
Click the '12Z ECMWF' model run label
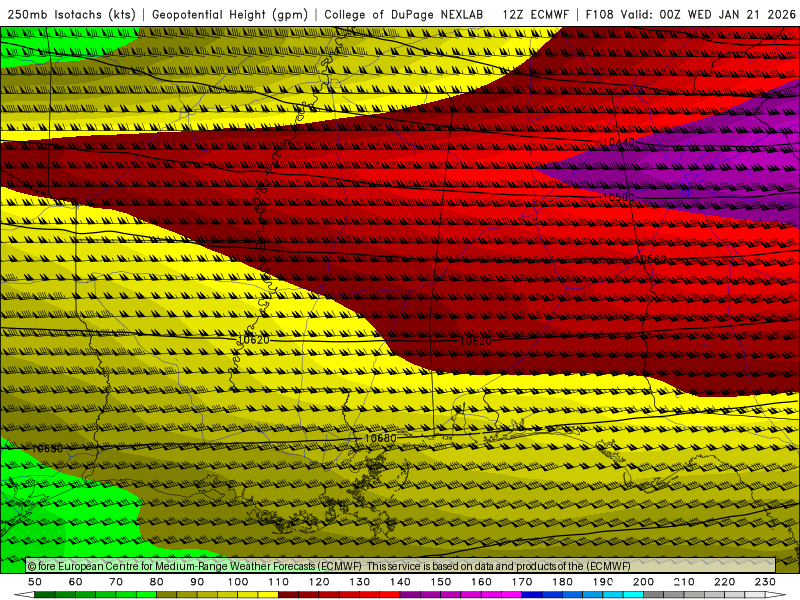coord(535,14)
